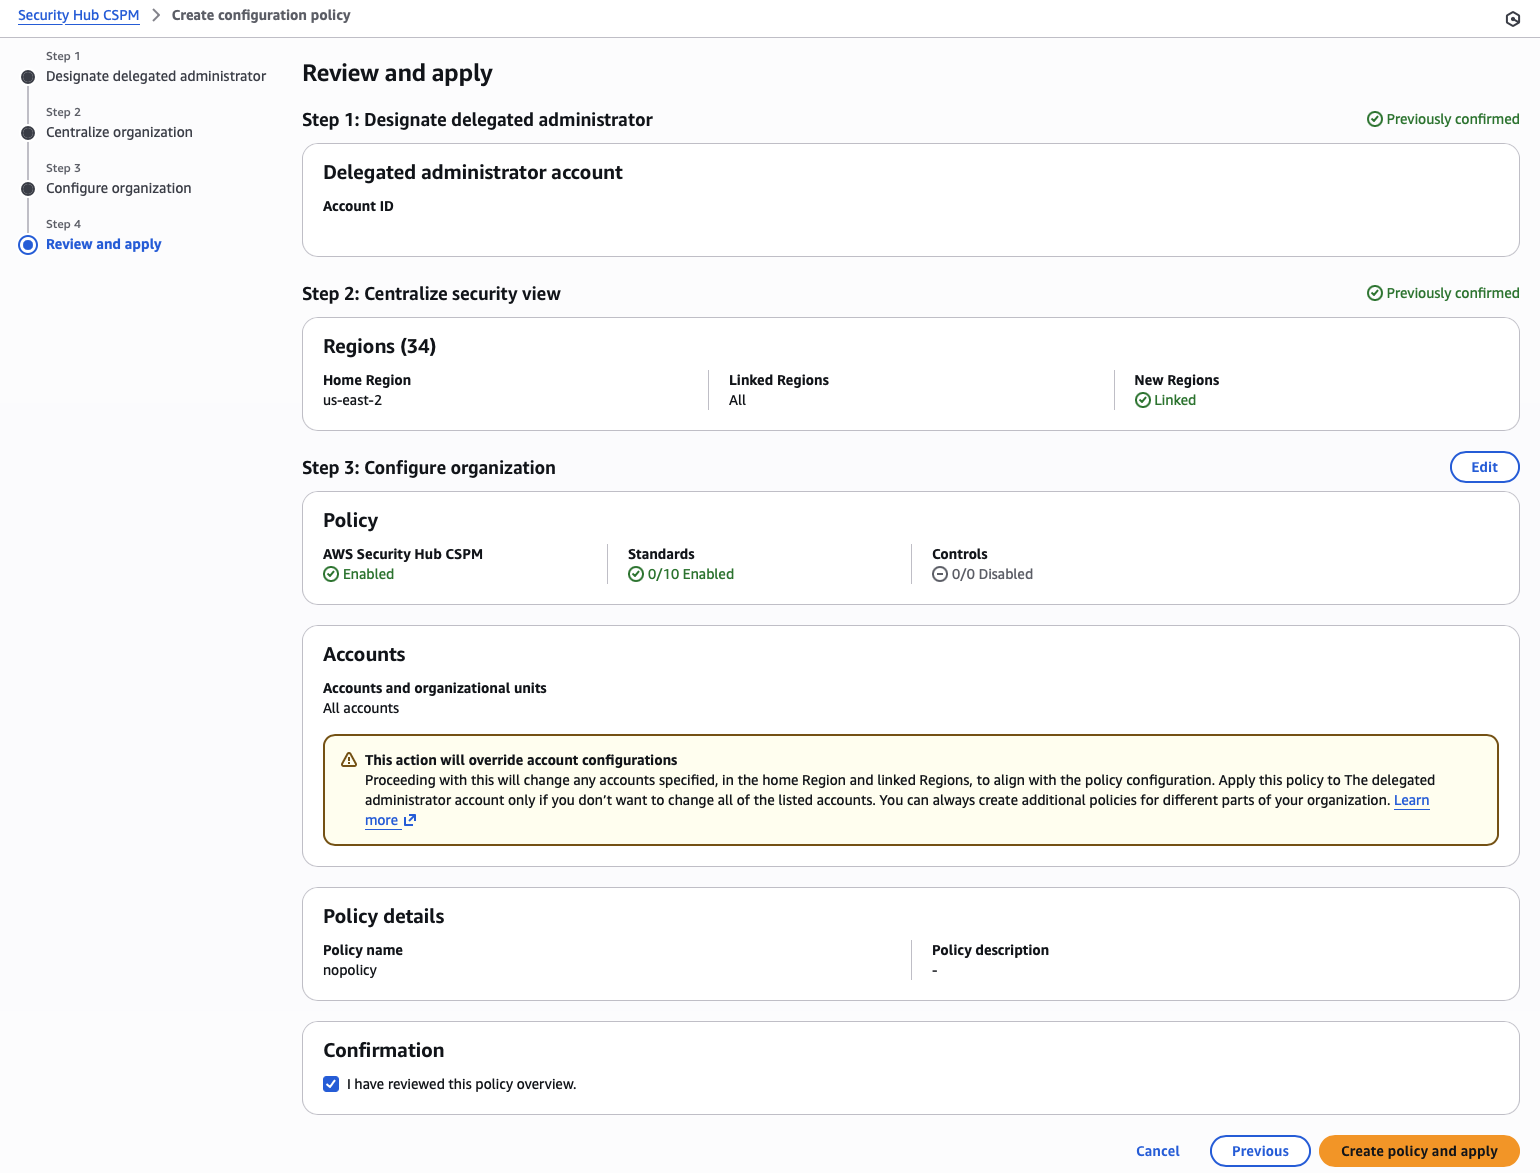This screenshot has height=1173, width=1540.
Task: Click the minus circle icon beside 0/0 Disabled
Action: click(940, 574)
